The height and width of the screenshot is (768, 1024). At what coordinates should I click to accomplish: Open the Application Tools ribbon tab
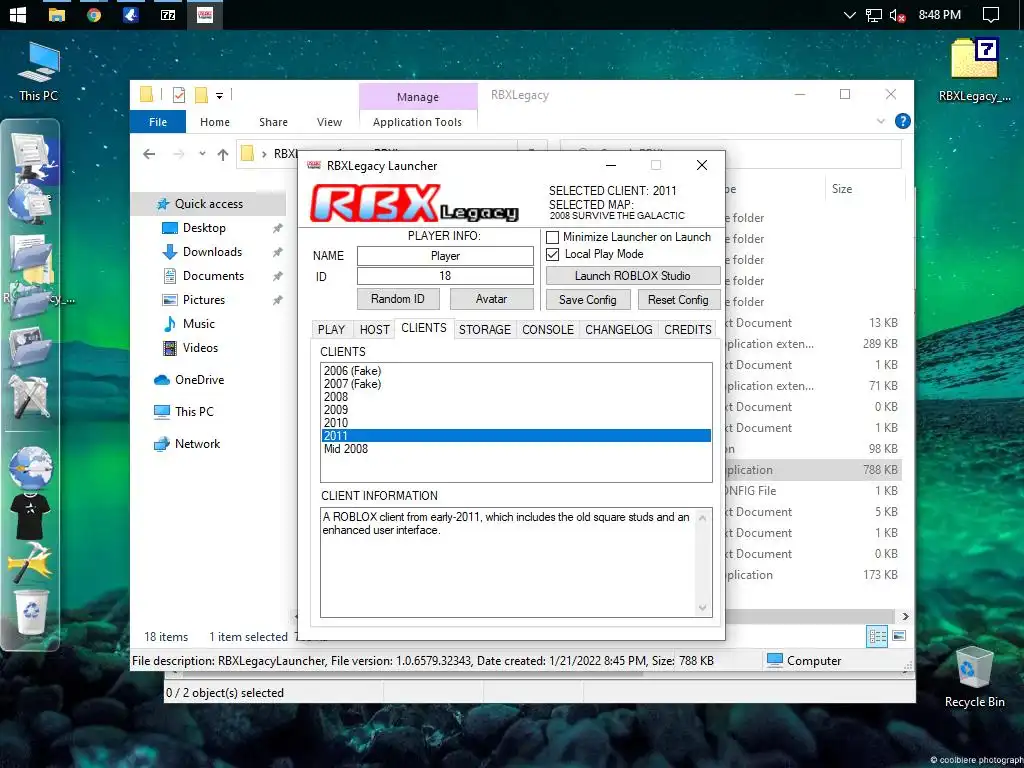pyautogui.click(x=417, y=122)
